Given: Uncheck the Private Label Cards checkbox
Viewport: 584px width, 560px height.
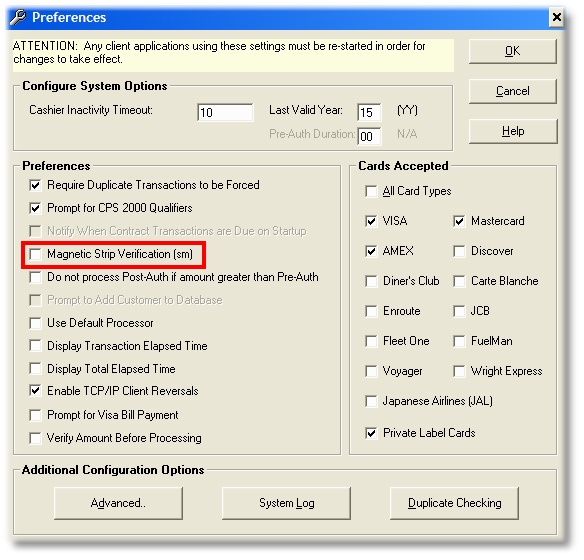Looking at the screenshot, I should tap(371, 433).
